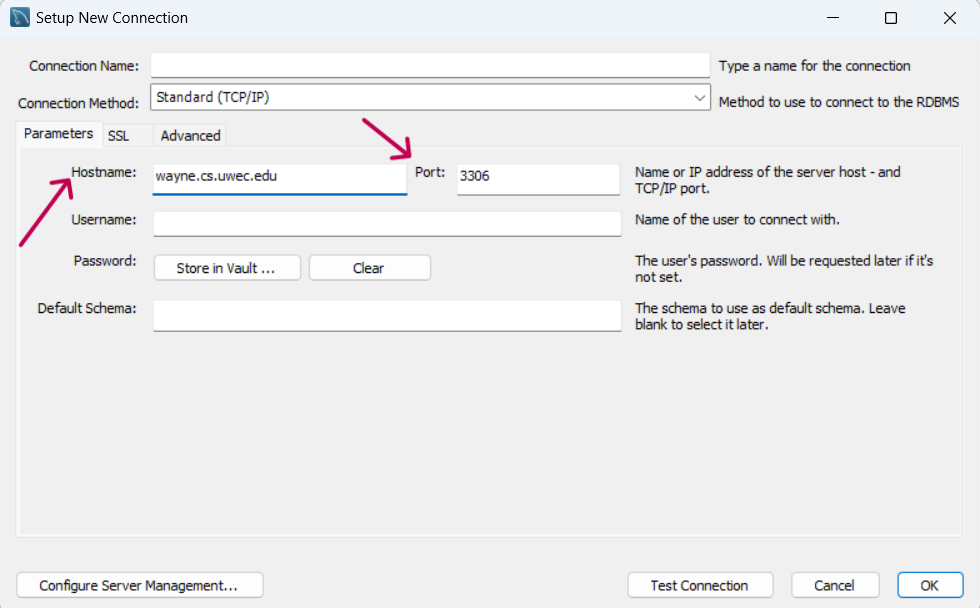The image size is (980, 608).
Task: Click the Connection Name input field
Action: [x=430, y=66]
